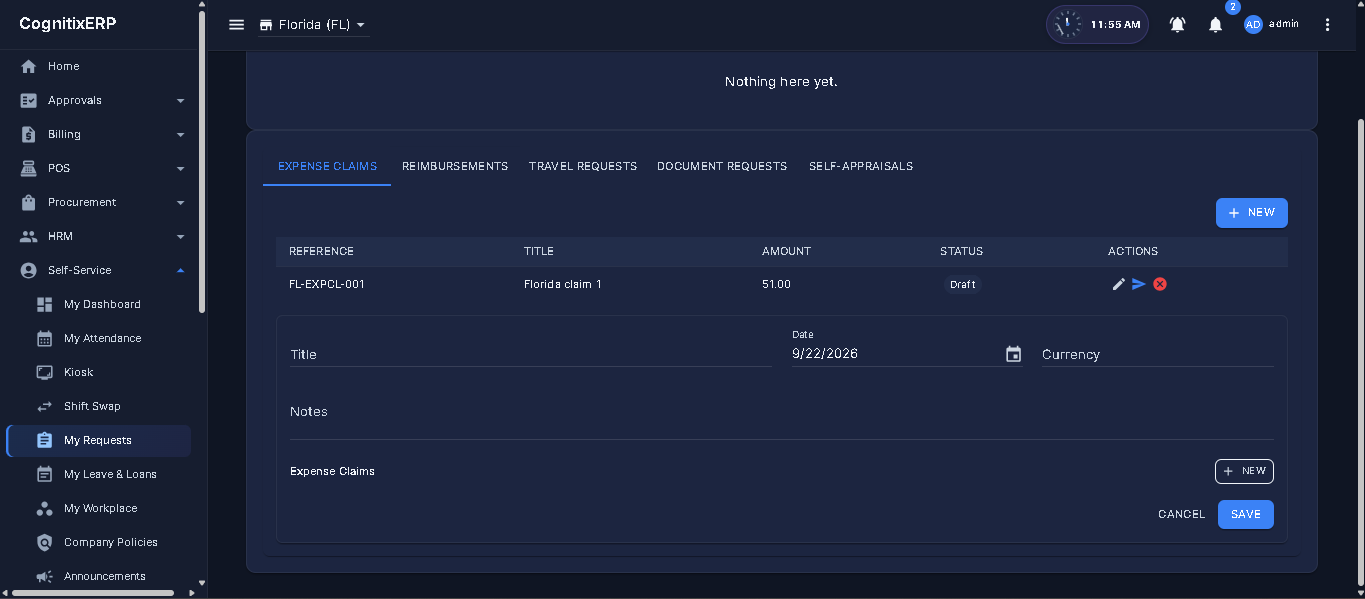This screenshot has width=1365, height=599.
Task: Switch to the Self-Appraisals tab
Action: click(x=861, y=166)
